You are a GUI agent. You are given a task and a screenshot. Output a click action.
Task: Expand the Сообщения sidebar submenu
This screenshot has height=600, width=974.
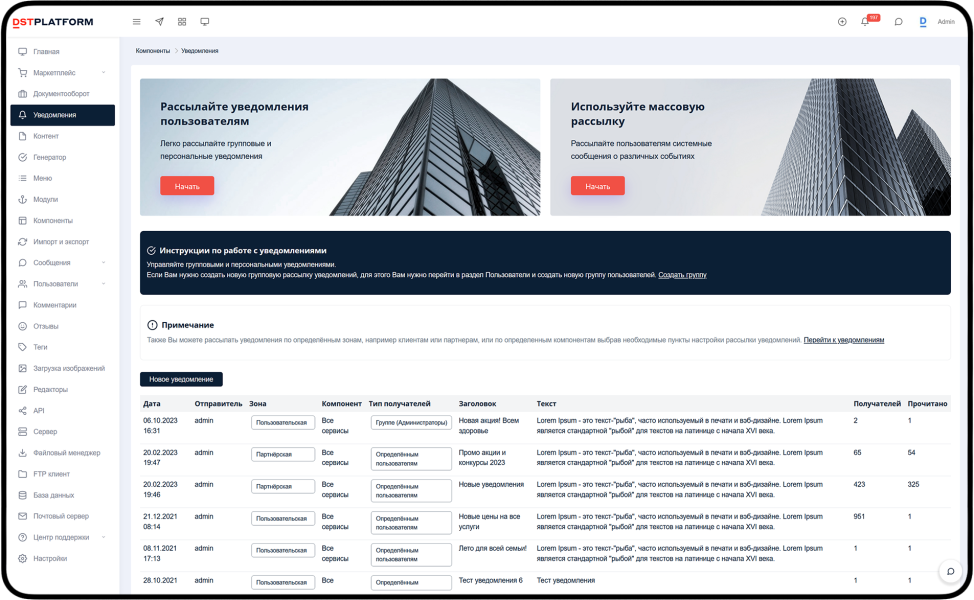(x=103, y=263)
